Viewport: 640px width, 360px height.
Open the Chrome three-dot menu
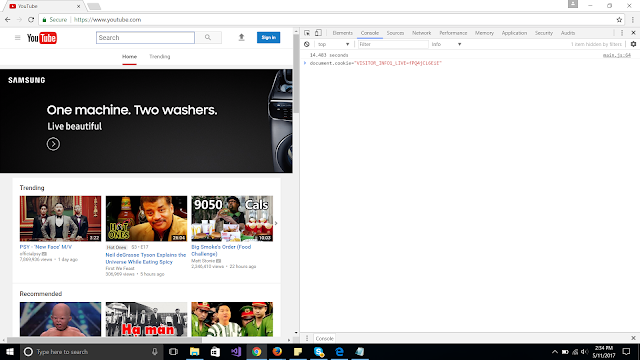633,20
